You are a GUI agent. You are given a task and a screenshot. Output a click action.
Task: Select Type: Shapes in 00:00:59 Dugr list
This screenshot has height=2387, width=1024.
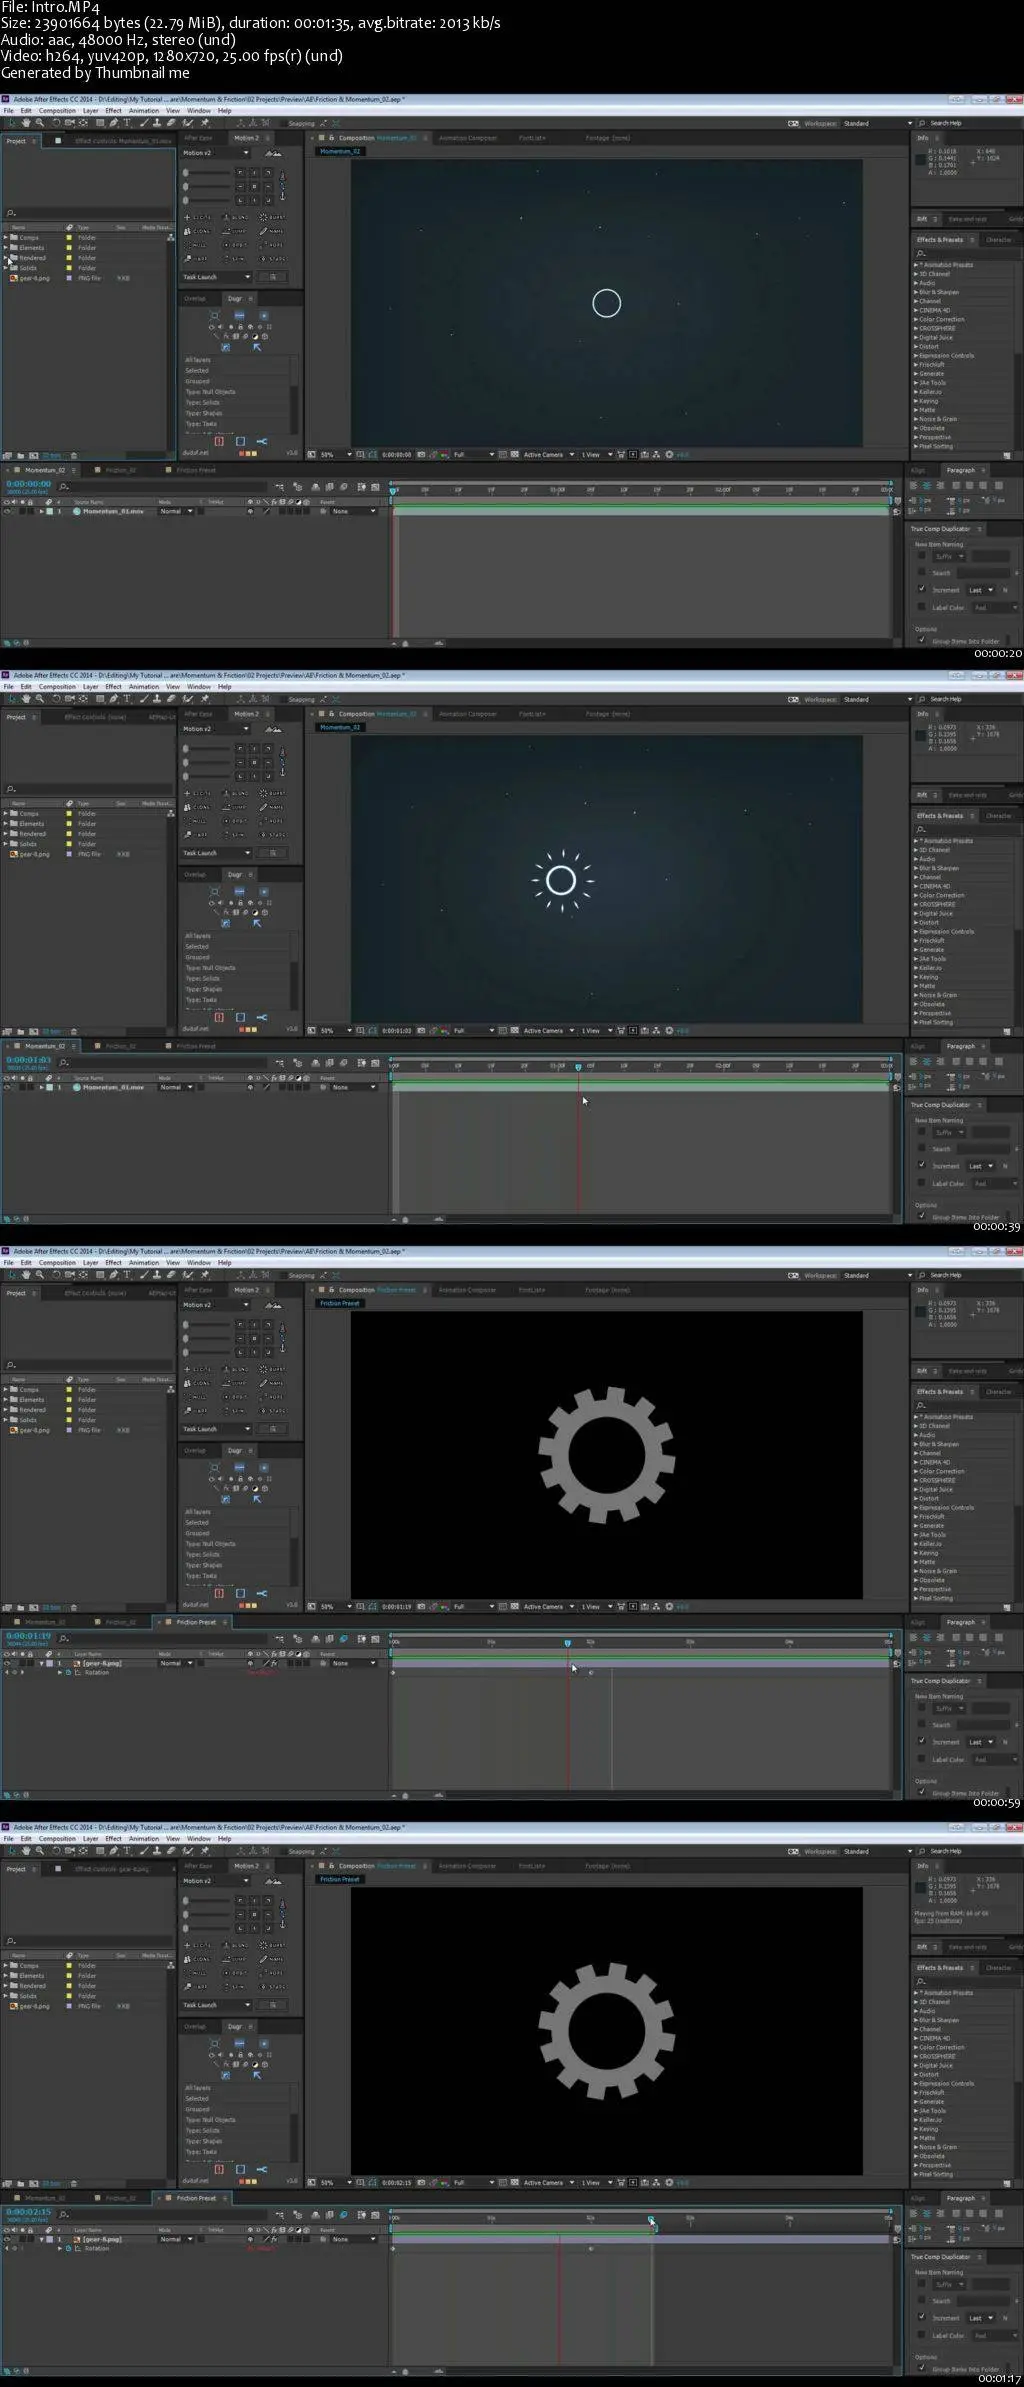click(204, 1565)
